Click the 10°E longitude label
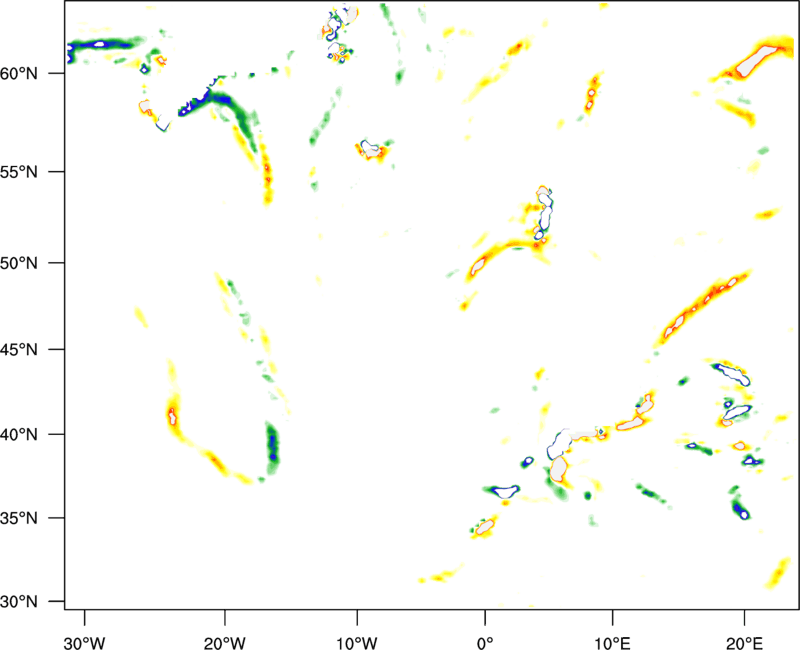Image resolution: width=800 pixels, height=650 pixels. [612, 643]
